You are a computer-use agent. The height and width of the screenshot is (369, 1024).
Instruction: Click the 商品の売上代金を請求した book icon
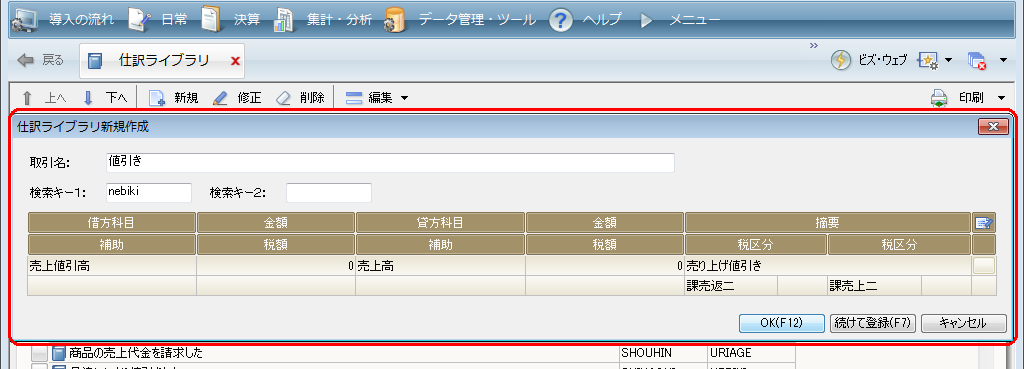click(x=59, y=353)
